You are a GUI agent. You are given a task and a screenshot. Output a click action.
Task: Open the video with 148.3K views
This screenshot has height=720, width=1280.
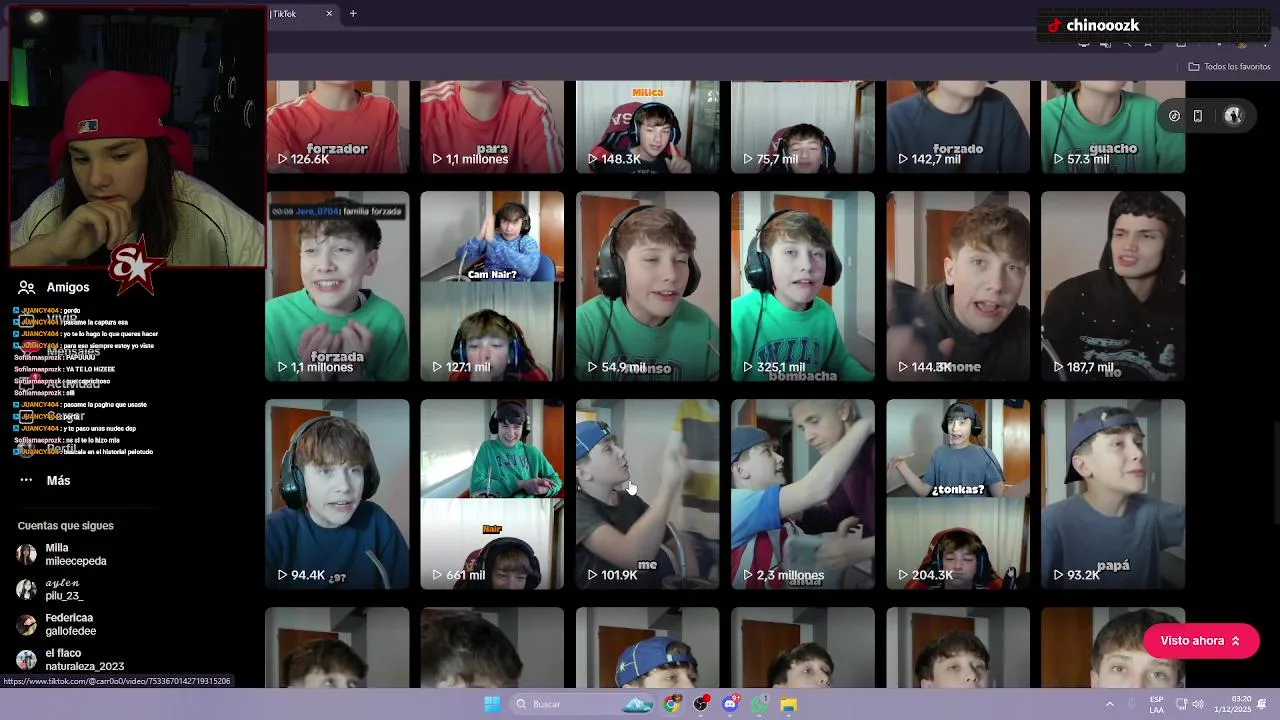(647, 127)
